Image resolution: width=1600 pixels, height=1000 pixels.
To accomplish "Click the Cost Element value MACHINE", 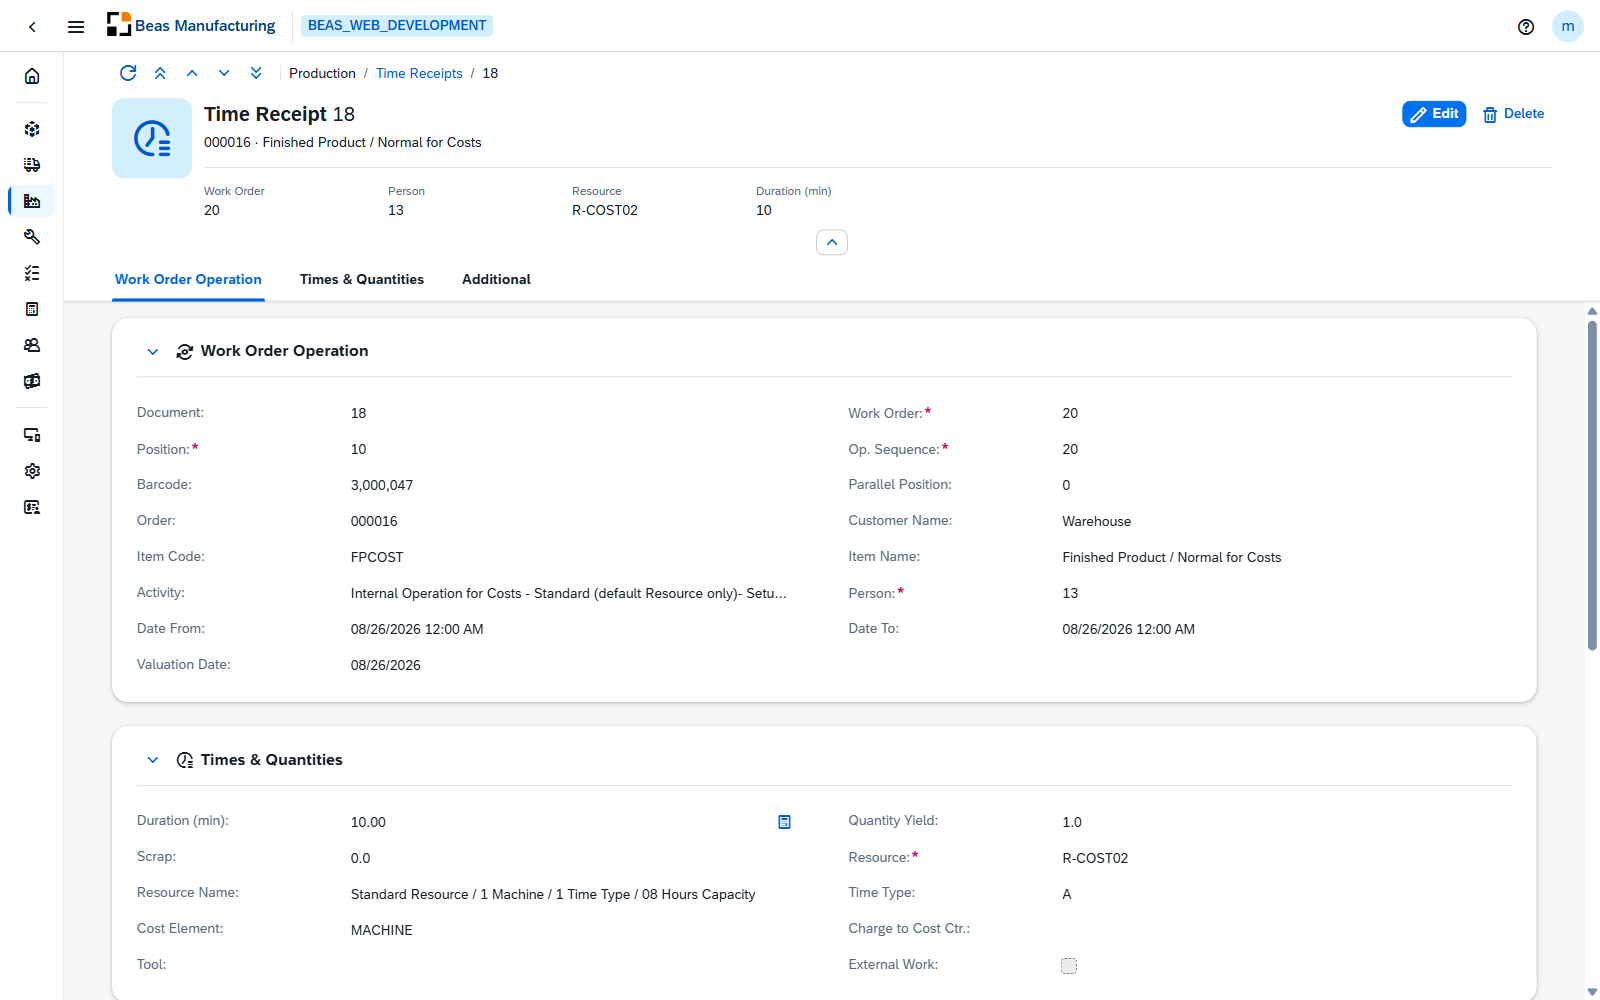I will pos(381,930).
